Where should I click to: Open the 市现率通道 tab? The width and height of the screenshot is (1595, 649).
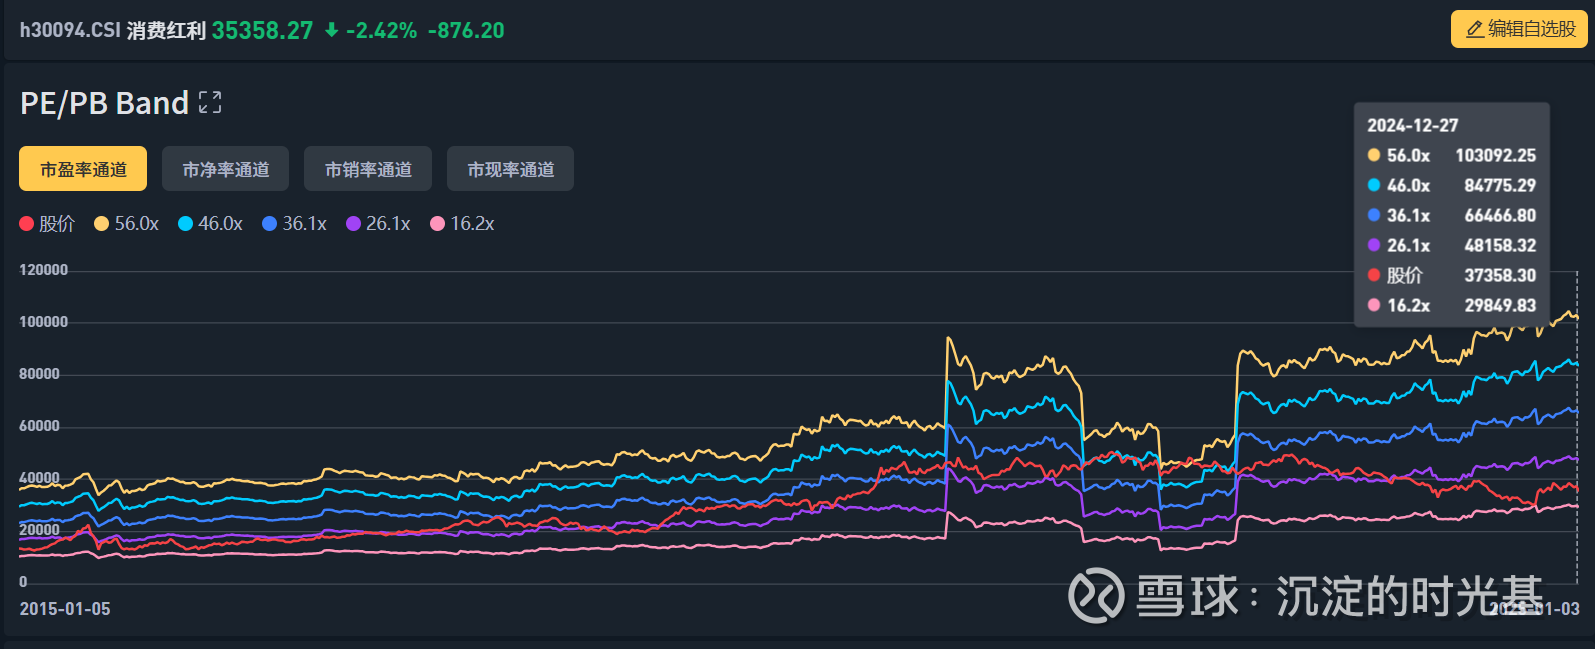[510, 169]
